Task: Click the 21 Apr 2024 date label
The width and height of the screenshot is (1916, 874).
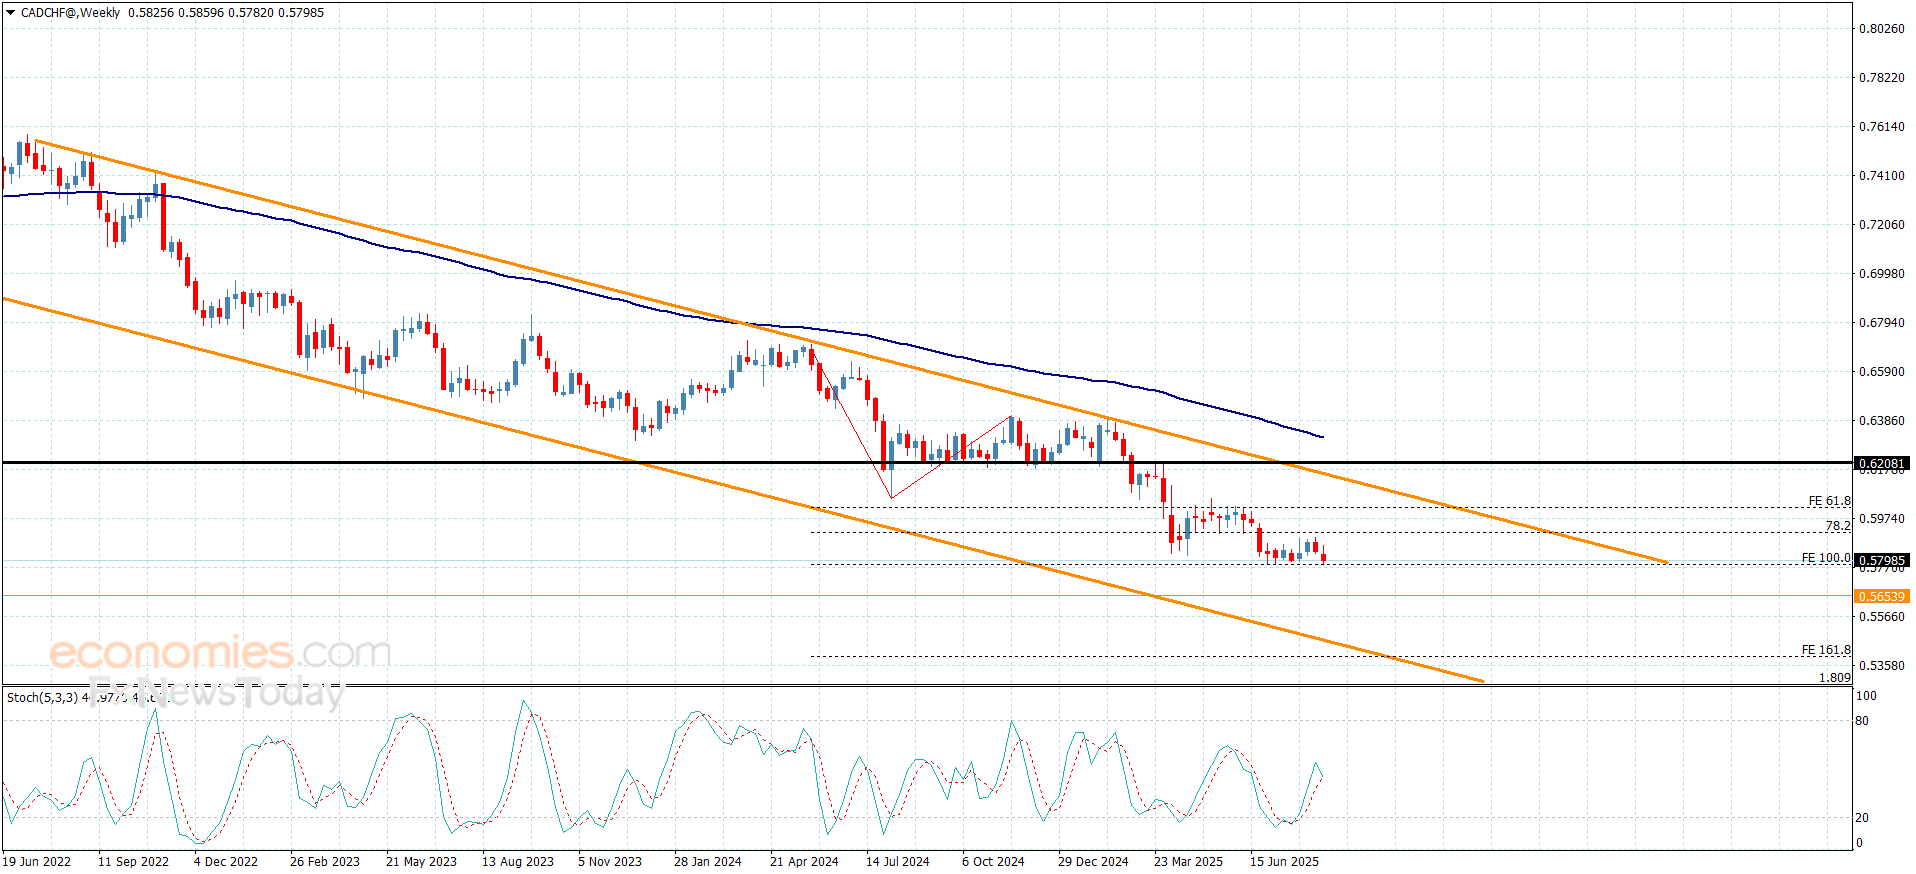Action: pyautogui.click(x=804, y=862)
